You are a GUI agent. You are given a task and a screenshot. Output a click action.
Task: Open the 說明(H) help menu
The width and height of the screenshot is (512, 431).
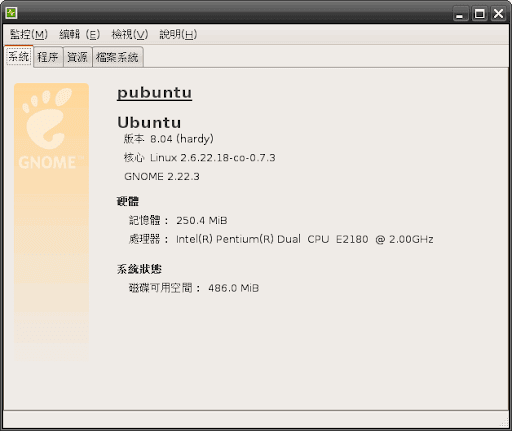178,34
